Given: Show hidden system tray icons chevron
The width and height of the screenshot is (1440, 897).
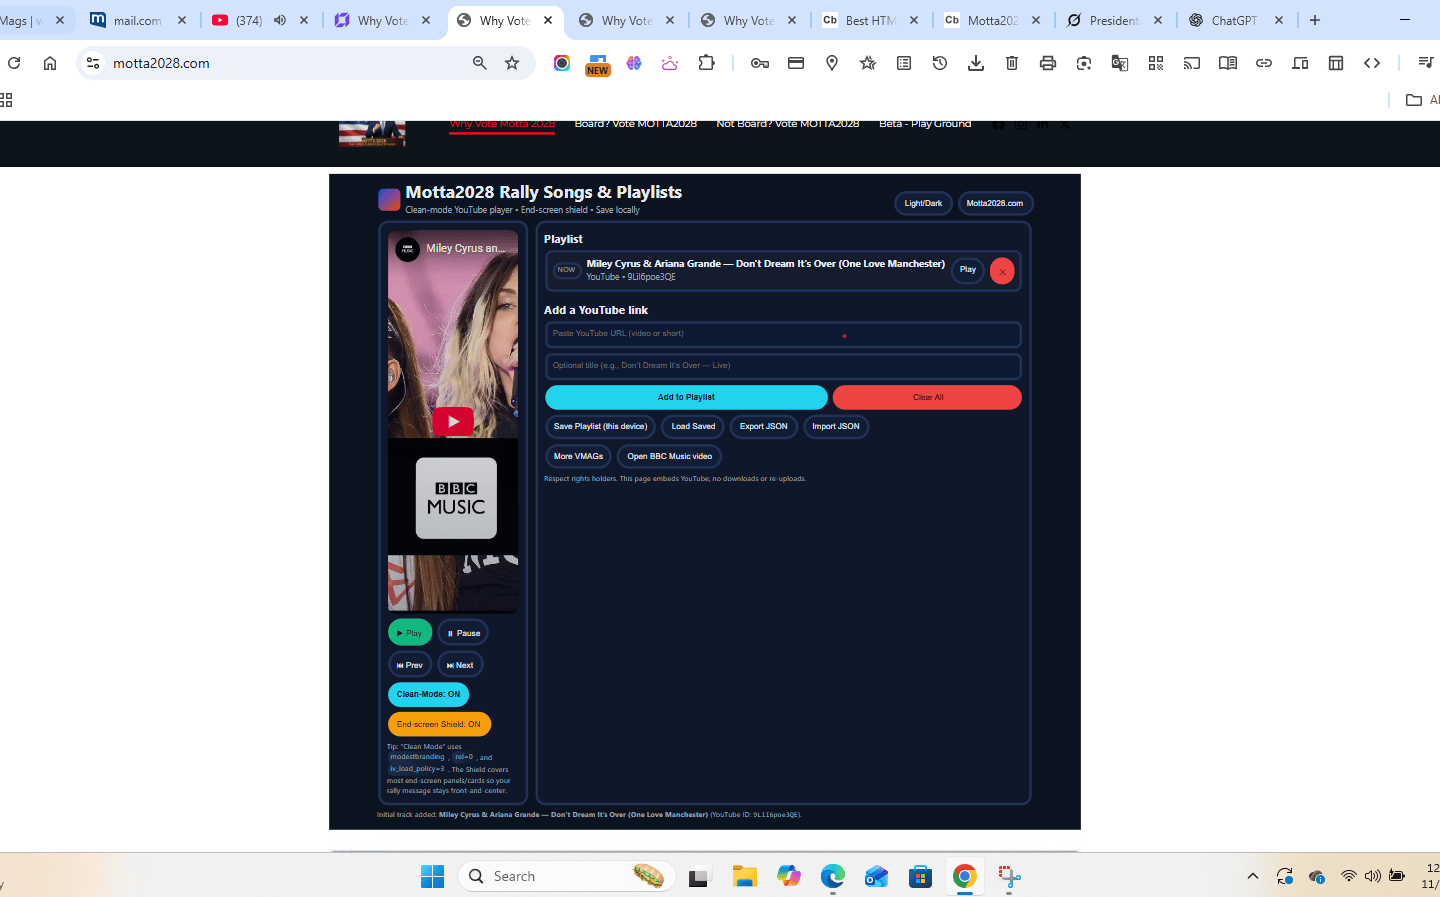Looking at the screenshot, I should tap(1252, 876).
